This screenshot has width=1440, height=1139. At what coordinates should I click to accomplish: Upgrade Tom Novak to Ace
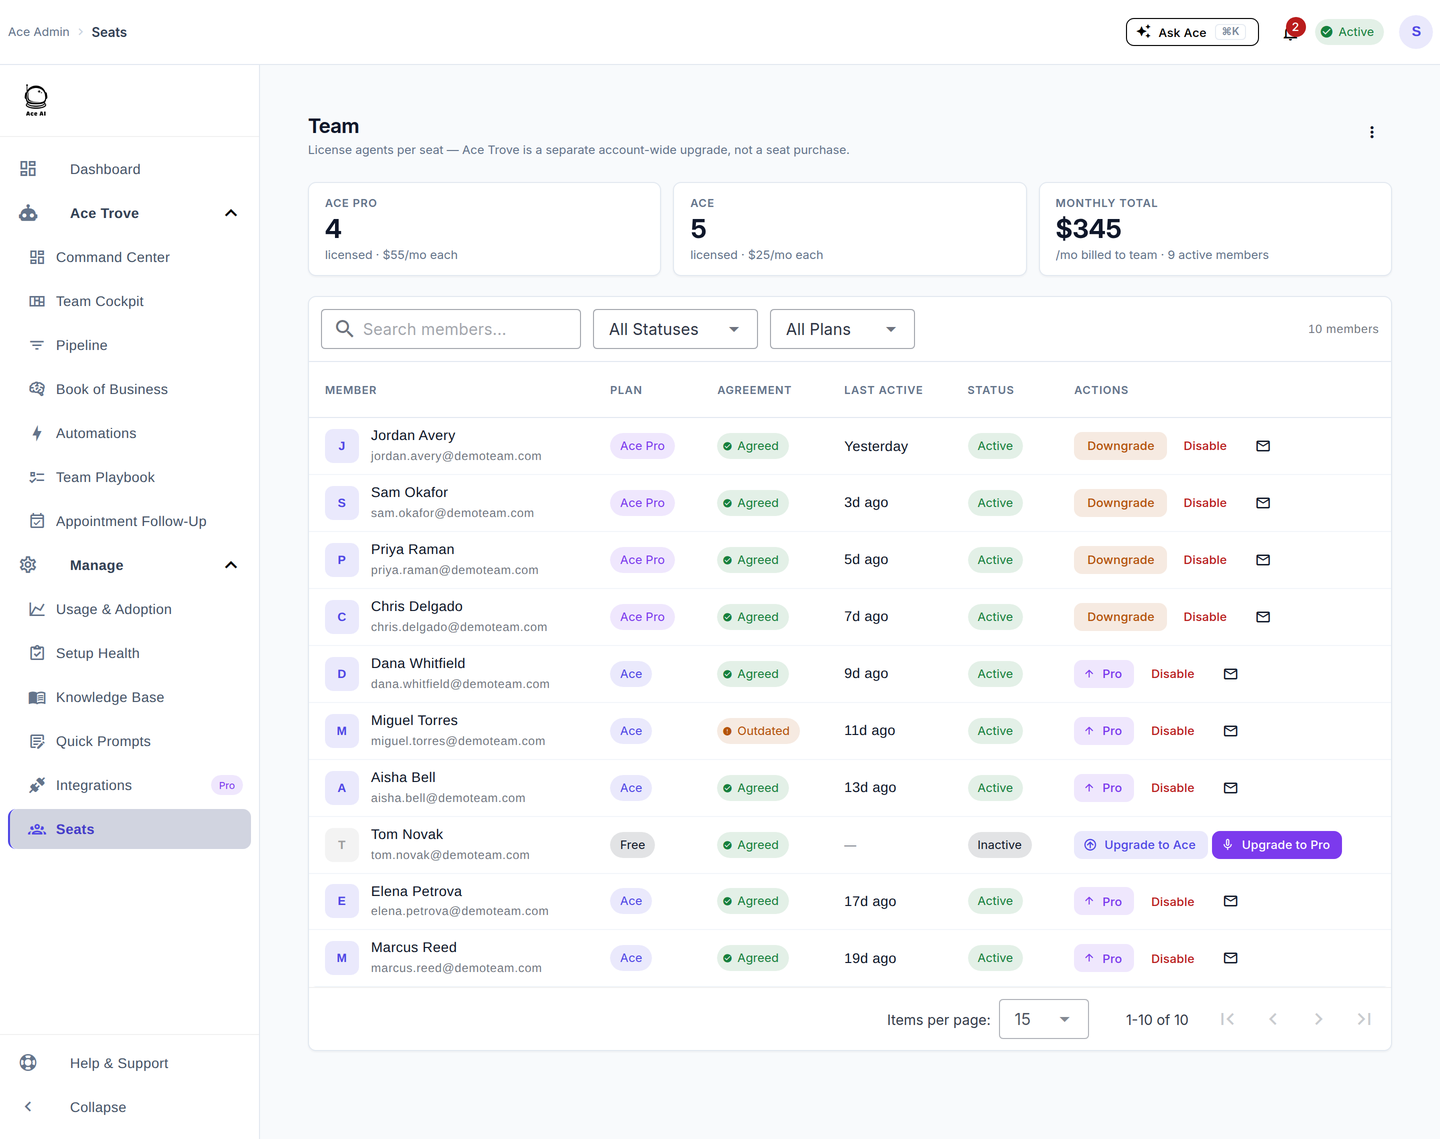tap(1140, 845)
